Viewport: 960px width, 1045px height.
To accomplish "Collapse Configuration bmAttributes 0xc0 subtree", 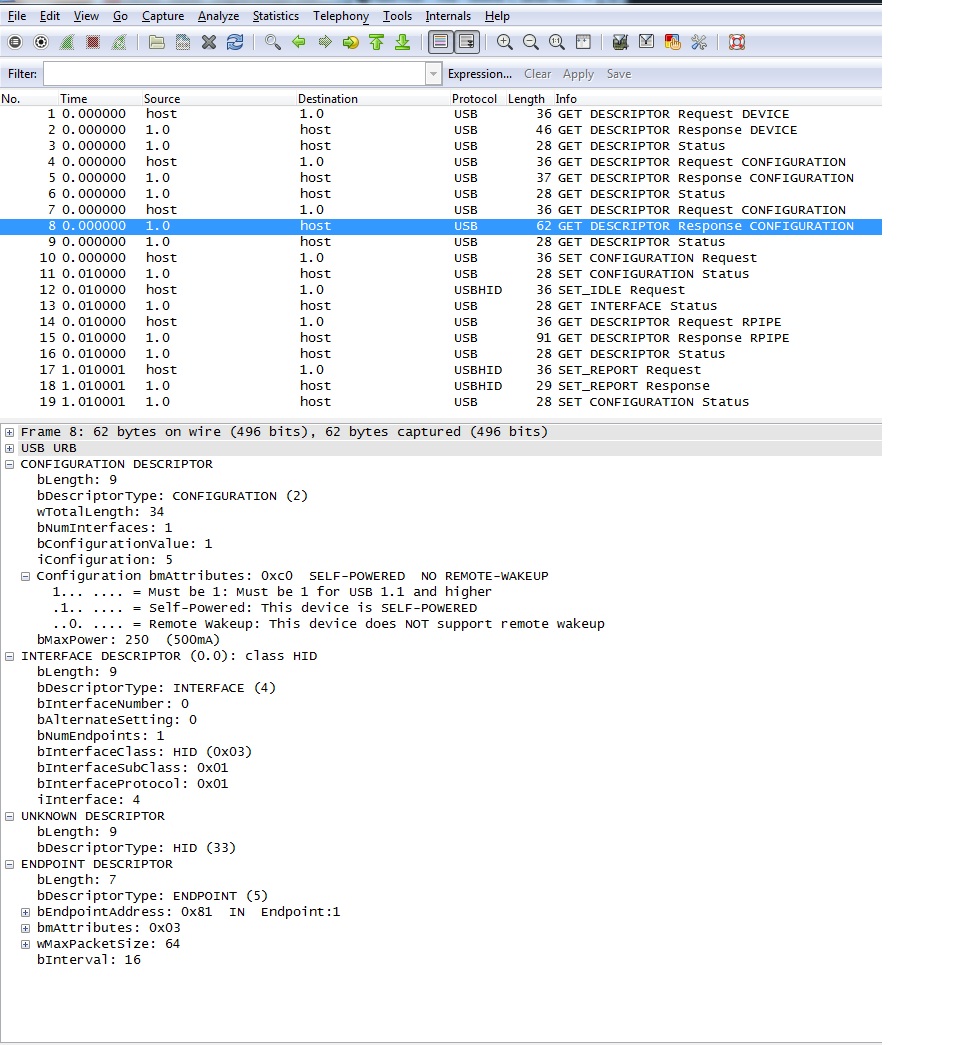I will pos(25,576).
